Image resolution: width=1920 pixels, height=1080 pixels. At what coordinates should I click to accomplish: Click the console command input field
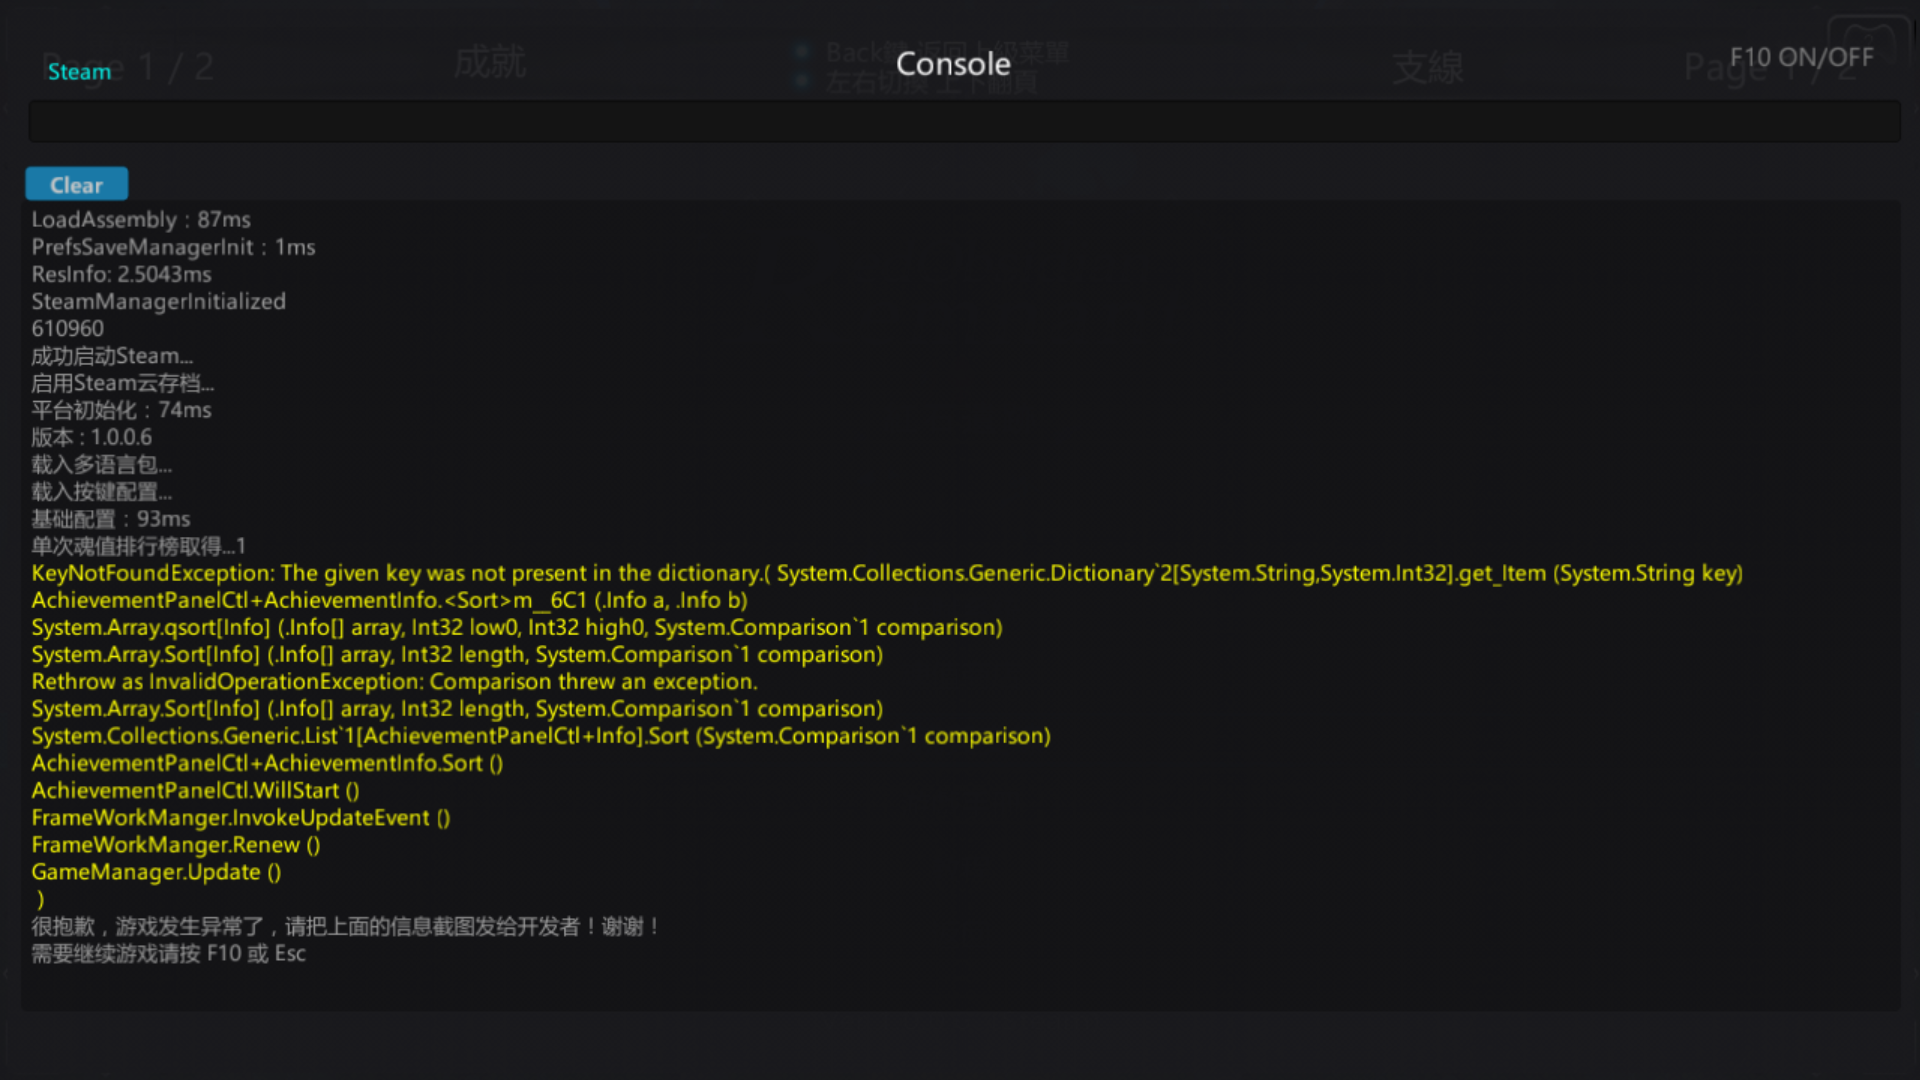click(964, 122)
